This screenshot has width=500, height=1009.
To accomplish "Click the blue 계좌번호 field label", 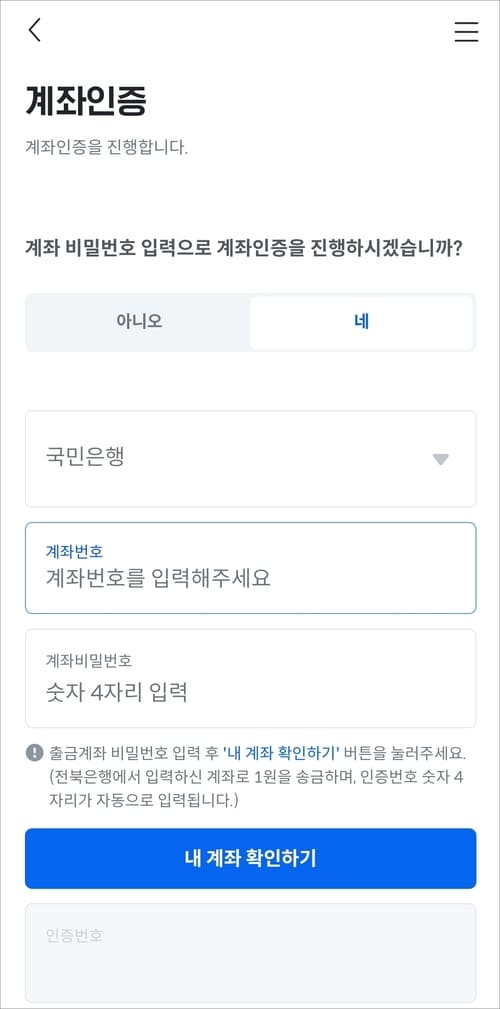I will [x=75, y=551].
